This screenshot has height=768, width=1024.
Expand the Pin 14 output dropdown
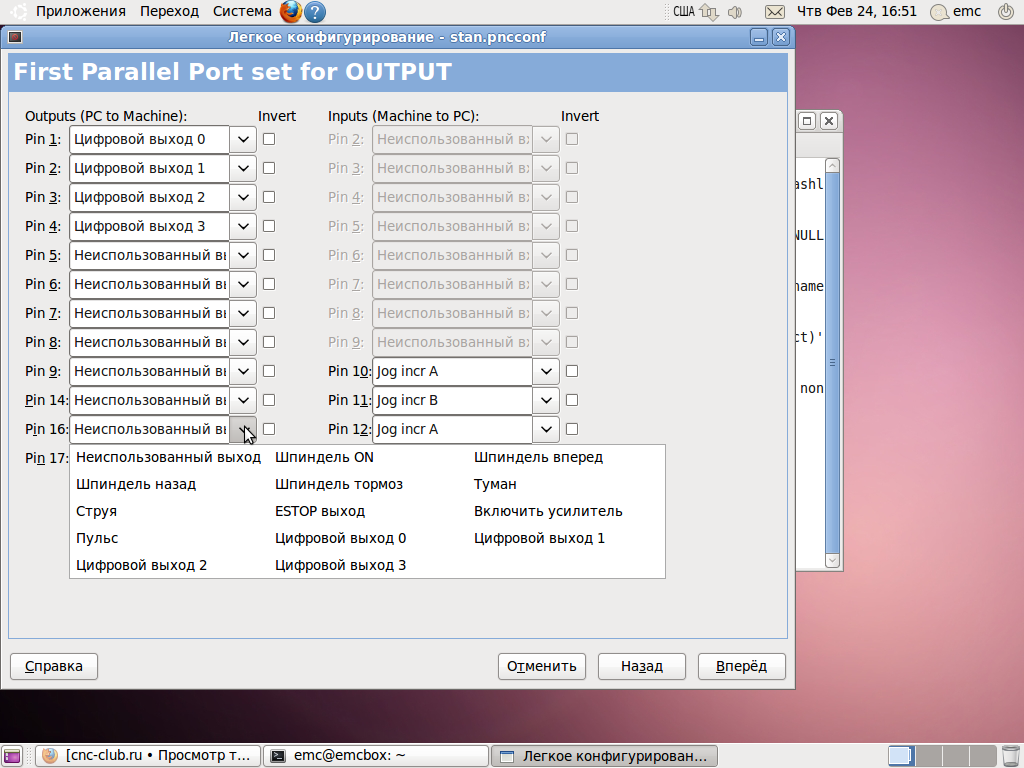coord(243,400)
